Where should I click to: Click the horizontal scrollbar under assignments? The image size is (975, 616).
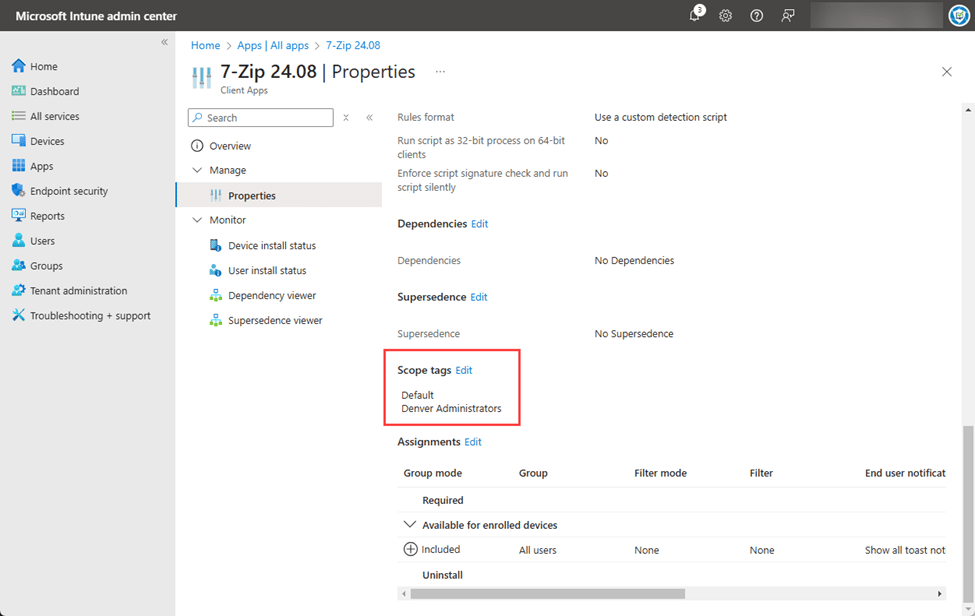547,594
